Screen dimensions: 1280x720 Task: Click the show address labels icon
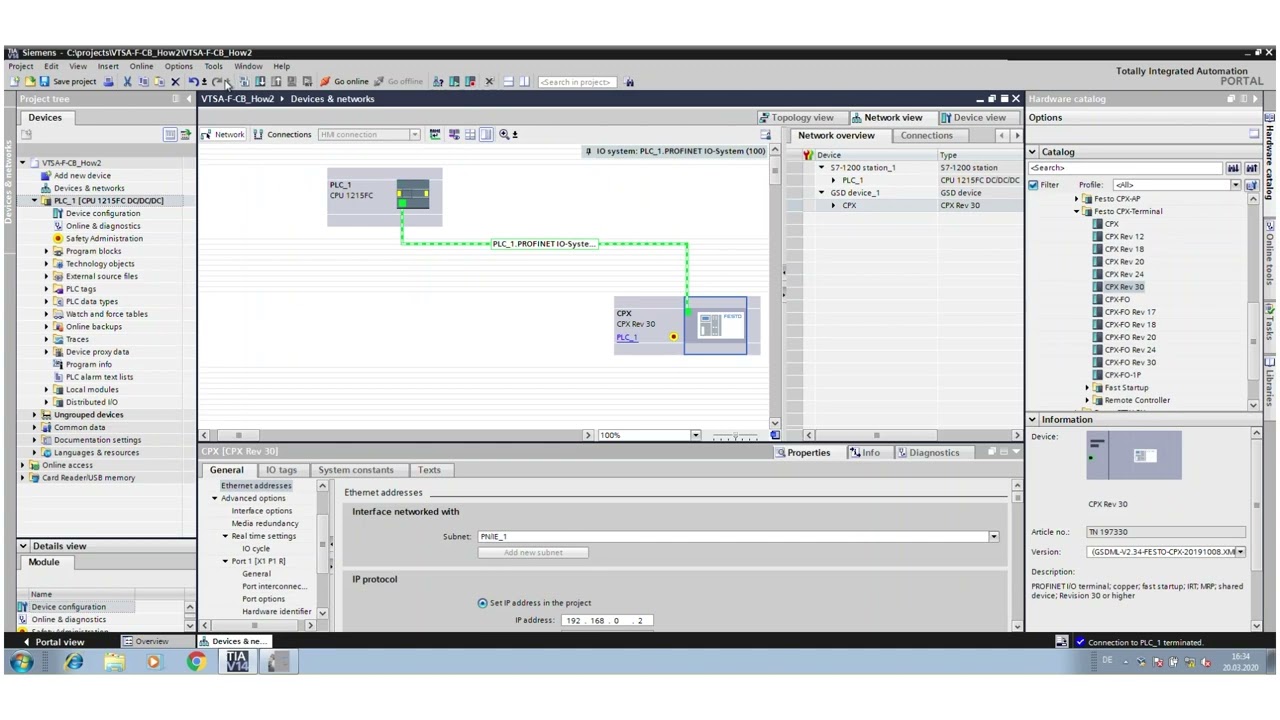[x=454, y=135]
